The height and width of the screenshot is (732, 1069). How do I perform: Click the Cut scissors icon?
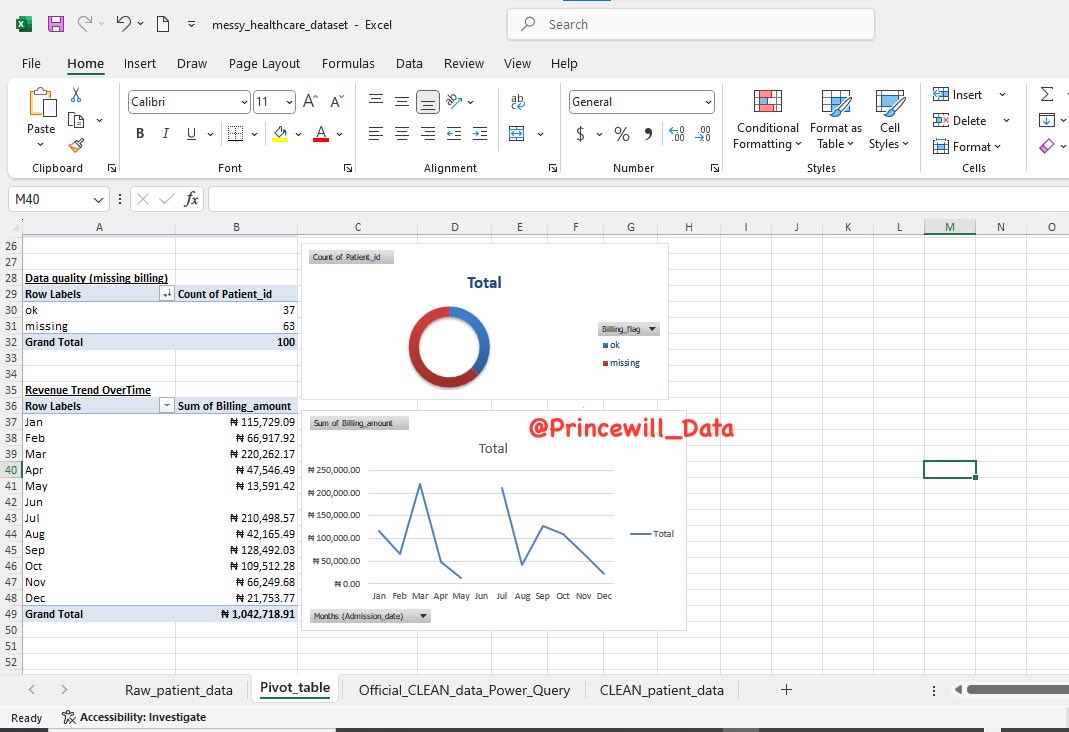pyautogui.click(x=76, y=95)
